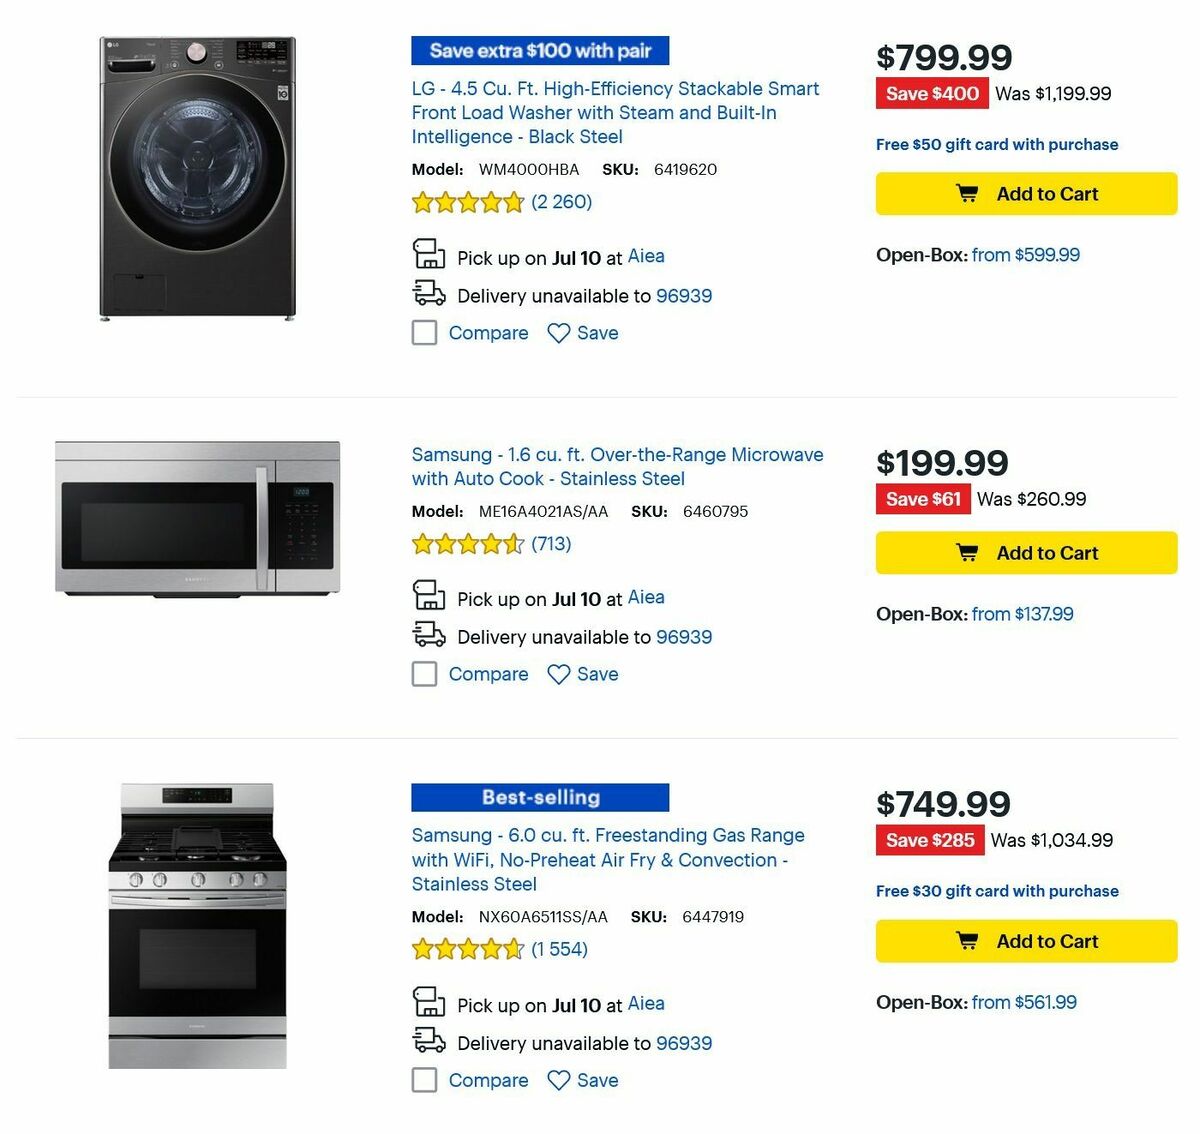Click the delivery truck icon for the Samsung microwave

point(429,634)
